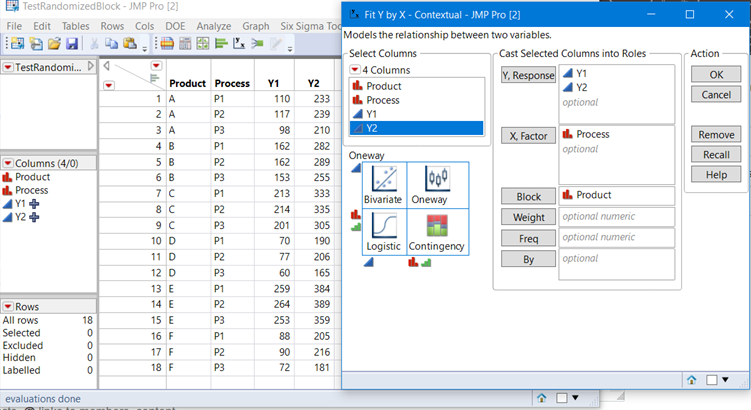Click the Fit Y by X toolbar icon
This screenshot has height=410, width=751.
(x=239, y=44)
